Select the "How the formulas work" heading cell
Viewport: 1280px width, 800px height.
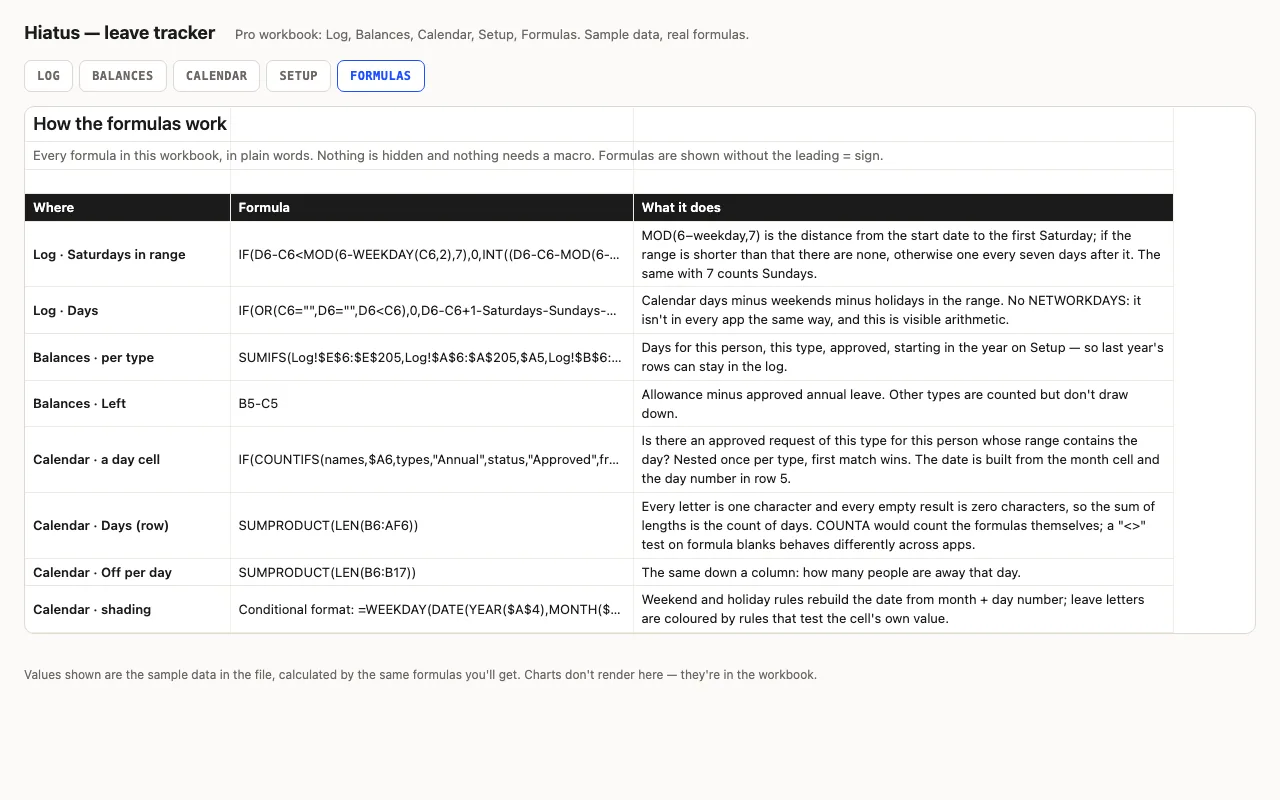pos(130,124)
